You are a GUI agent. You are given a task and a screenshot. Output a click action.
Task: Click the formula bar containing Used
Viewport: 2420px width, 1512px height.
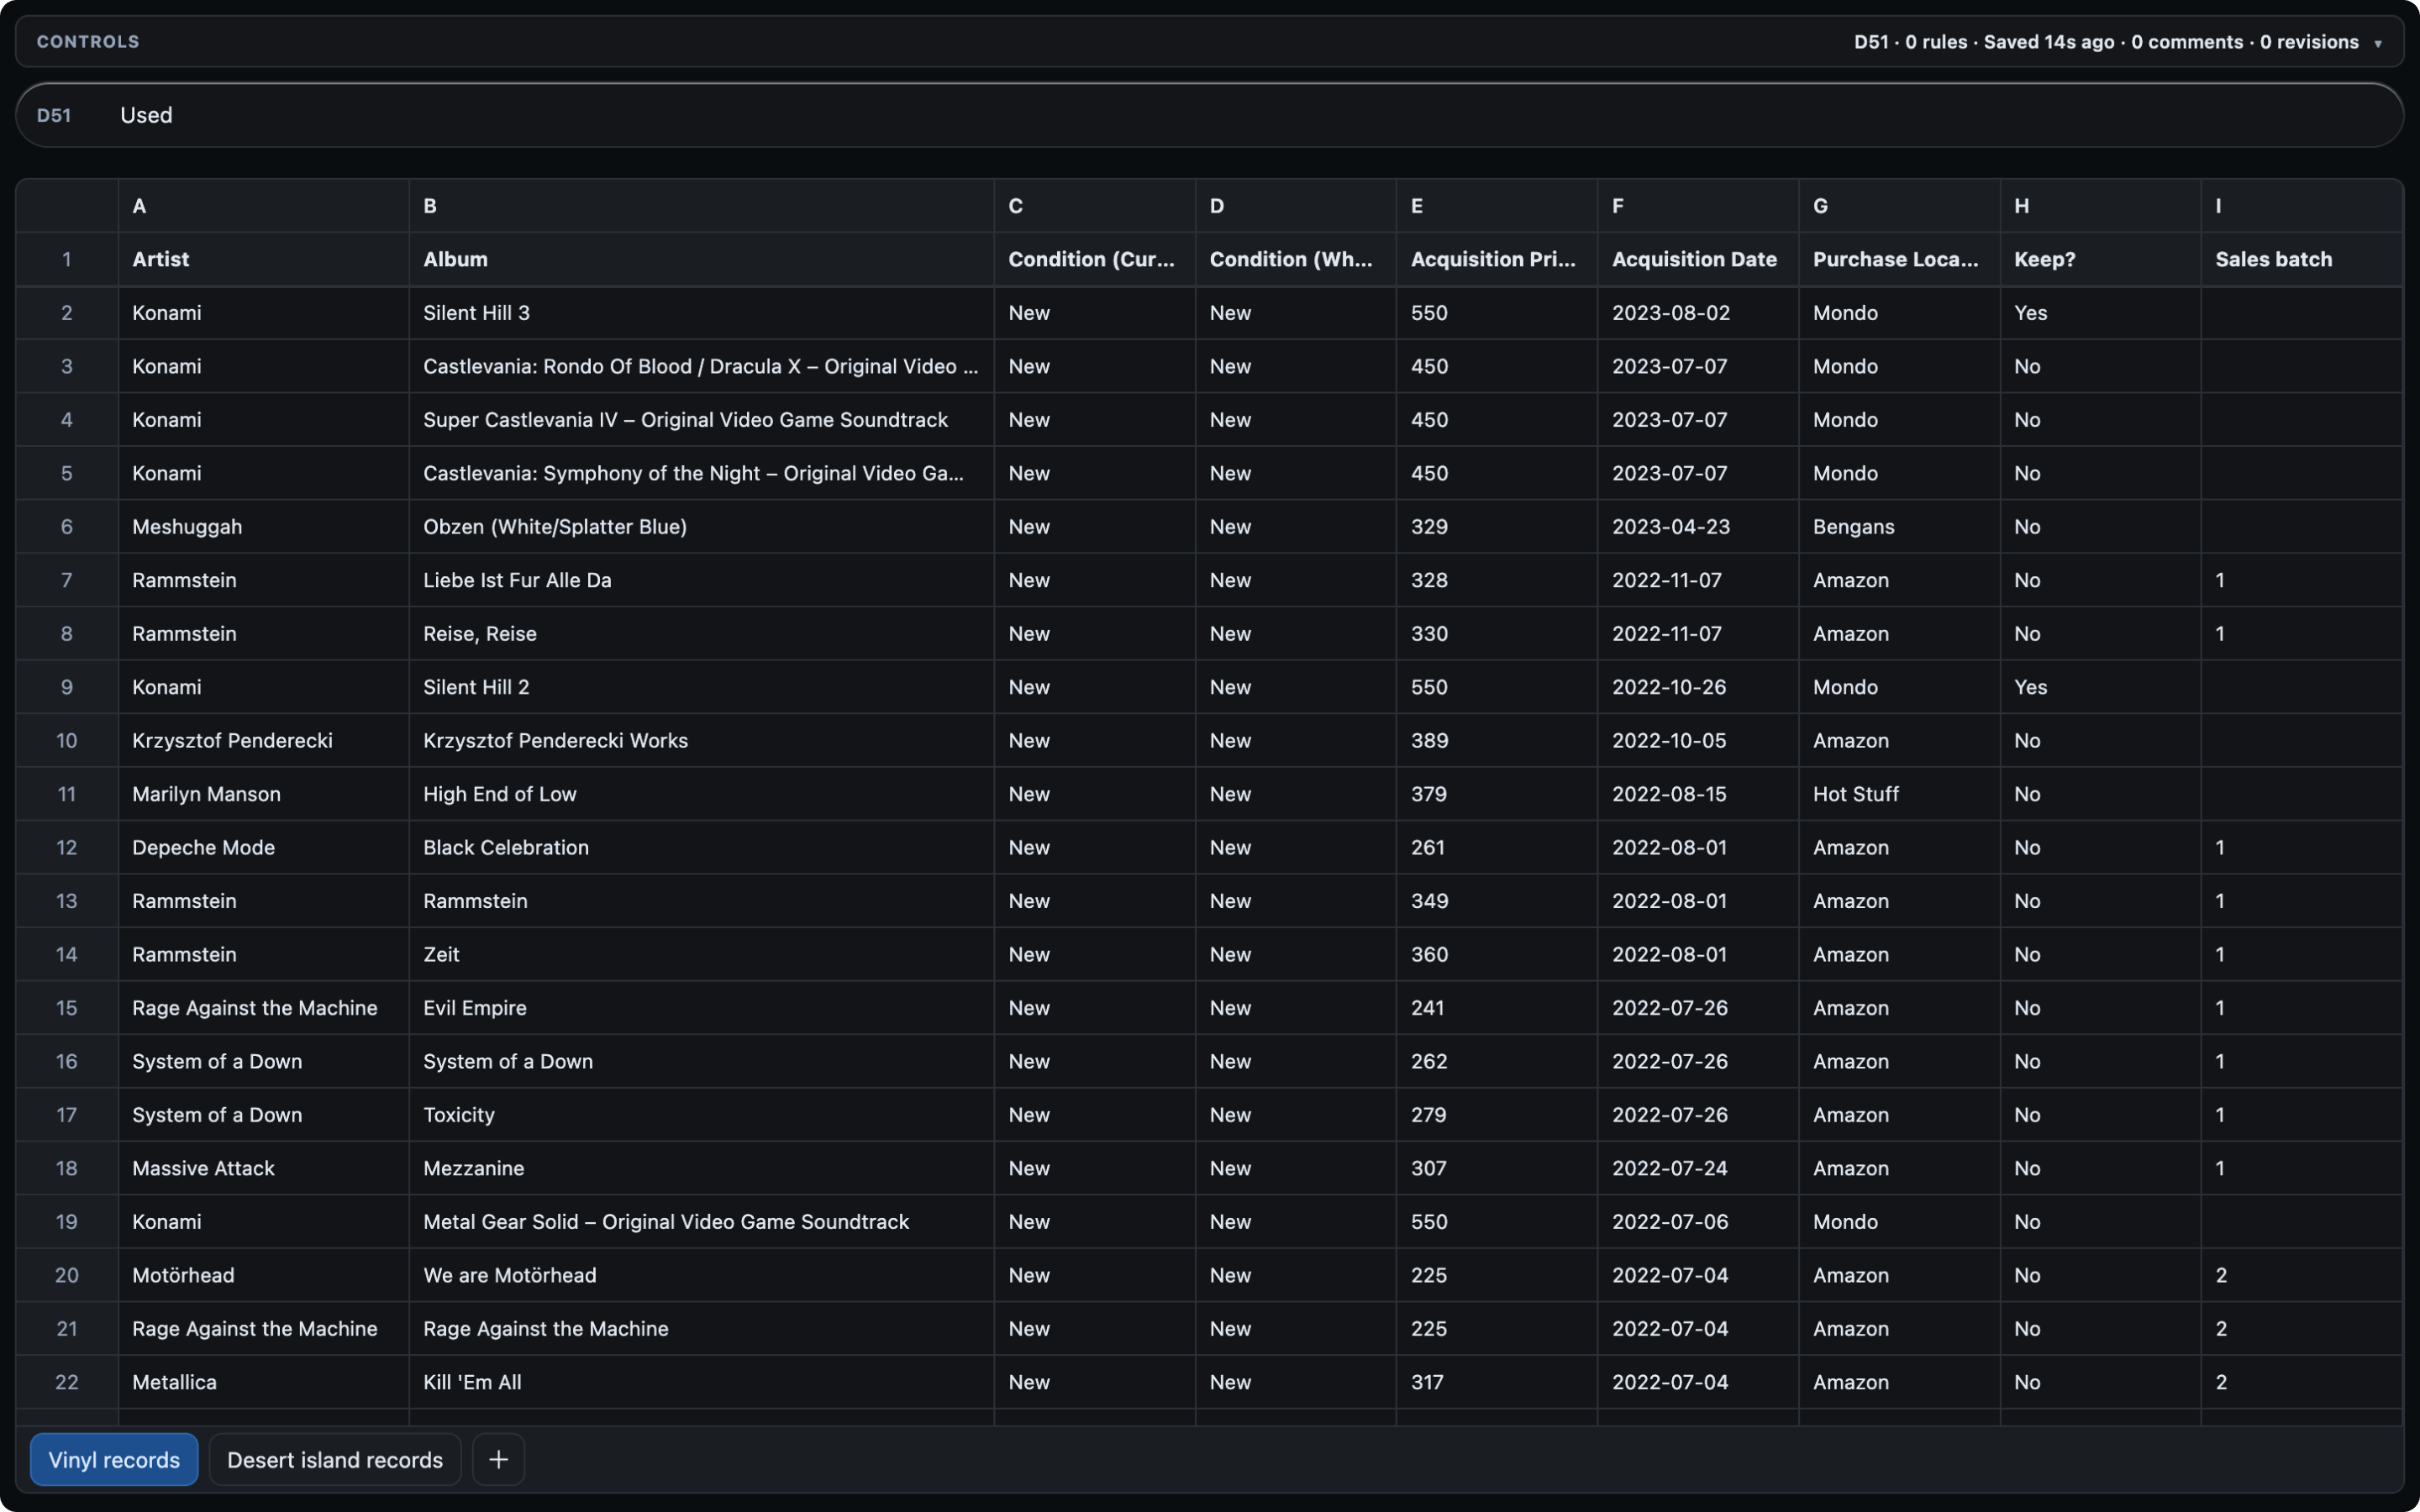point(1209,115)
